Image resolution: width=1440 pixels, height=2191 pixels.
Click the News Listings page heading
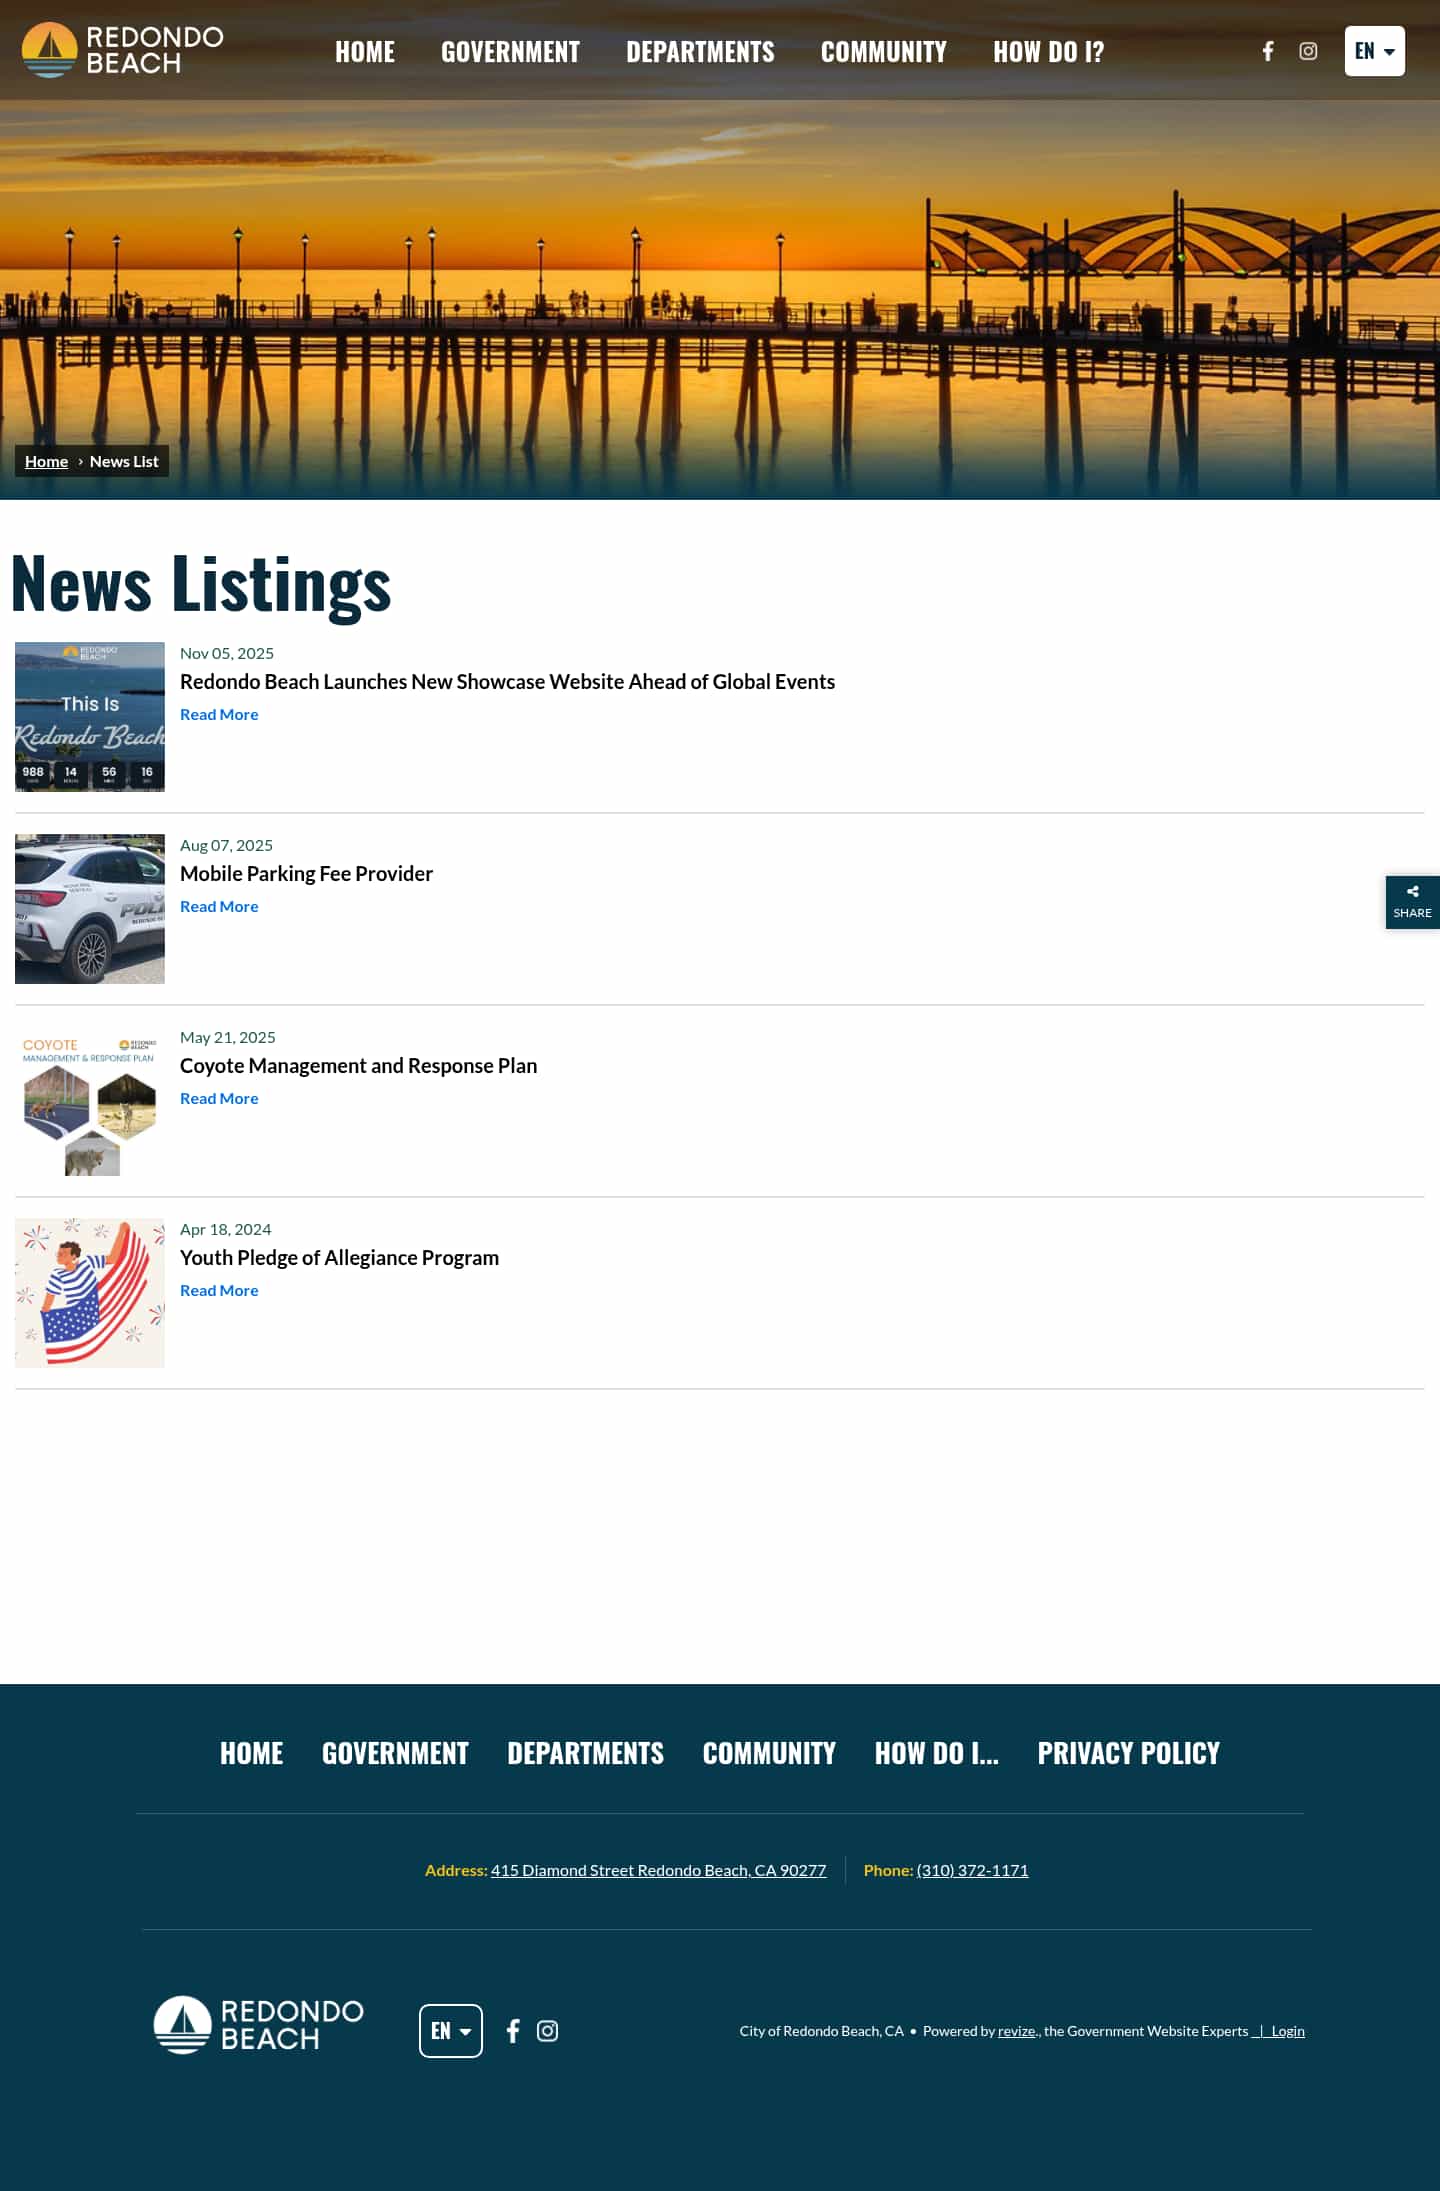coord(201,584)
